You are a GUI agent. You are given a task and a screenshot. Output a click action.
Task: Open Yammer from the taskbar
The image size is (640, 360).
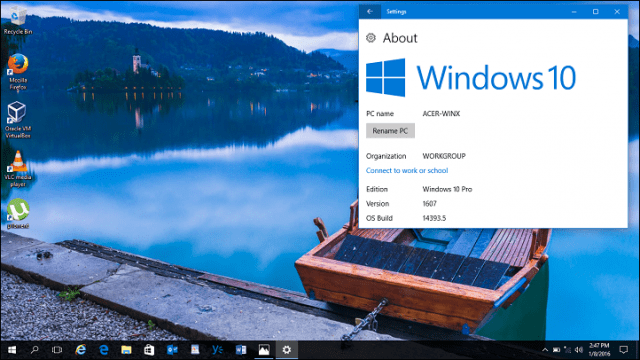pyautogui.click(x=218, y=350)
